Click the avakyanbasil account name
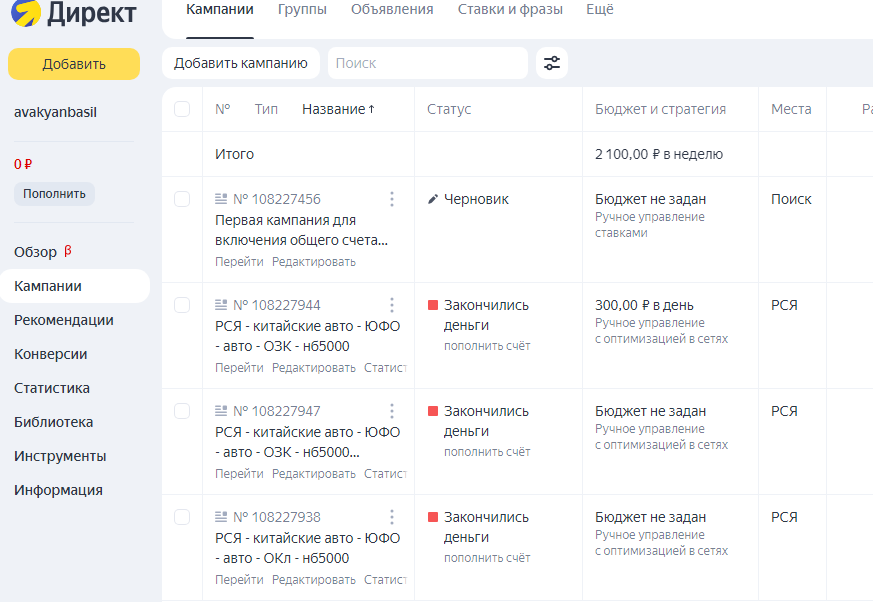This screenshot has height=602, width=873. [55, 112]
